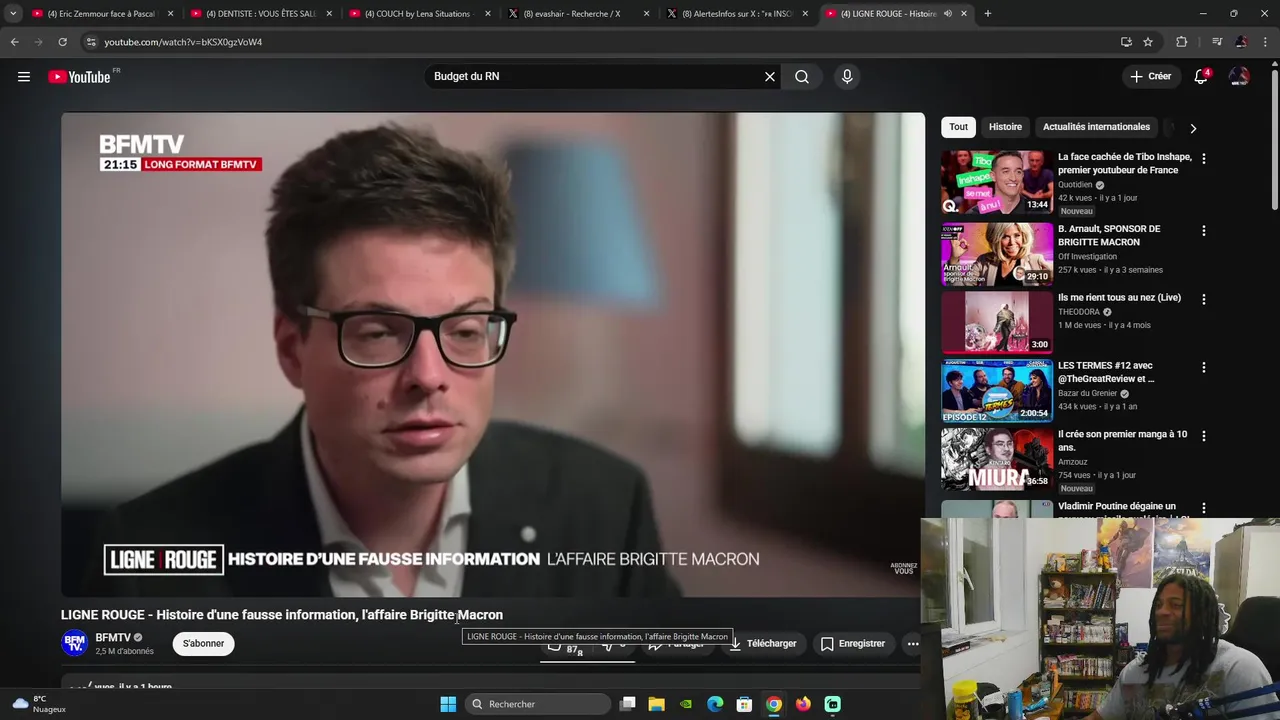Screen dimensions: 1280x720
Task: Click the main video player to pause
Action: [493, 355]
